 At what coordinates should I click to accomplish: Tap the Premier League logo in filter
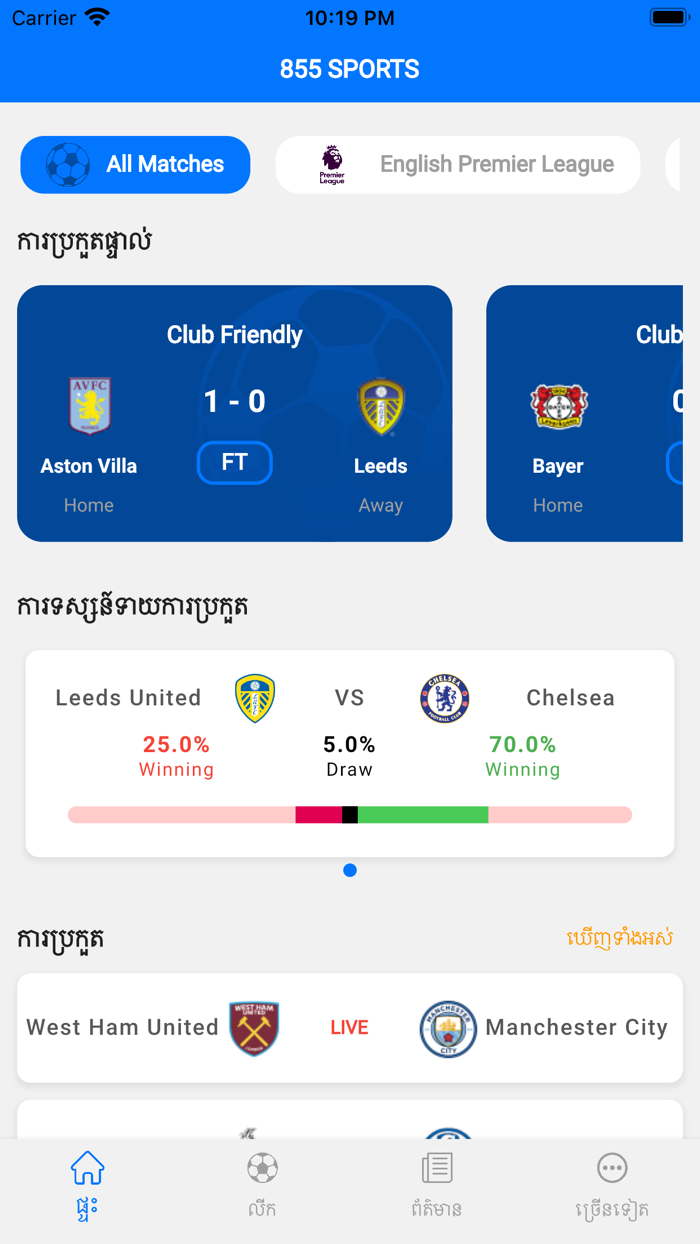pos(332,164)
